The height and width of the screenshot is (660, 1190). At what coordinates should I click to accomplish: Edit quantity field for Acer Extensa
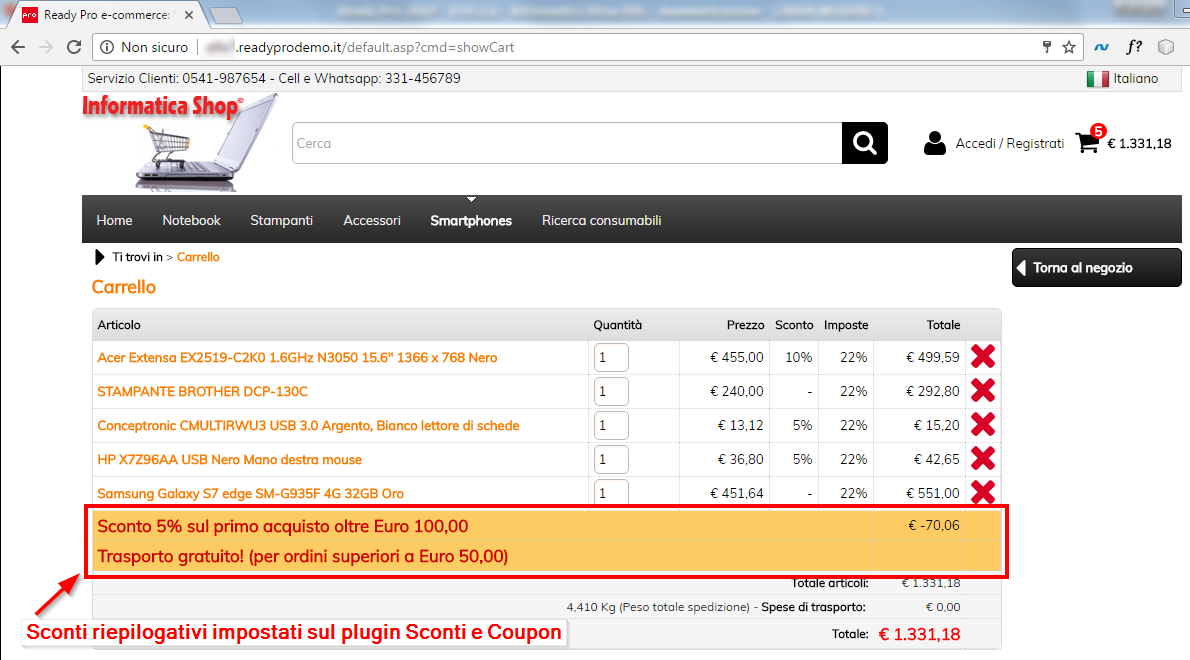coord(611,357)
